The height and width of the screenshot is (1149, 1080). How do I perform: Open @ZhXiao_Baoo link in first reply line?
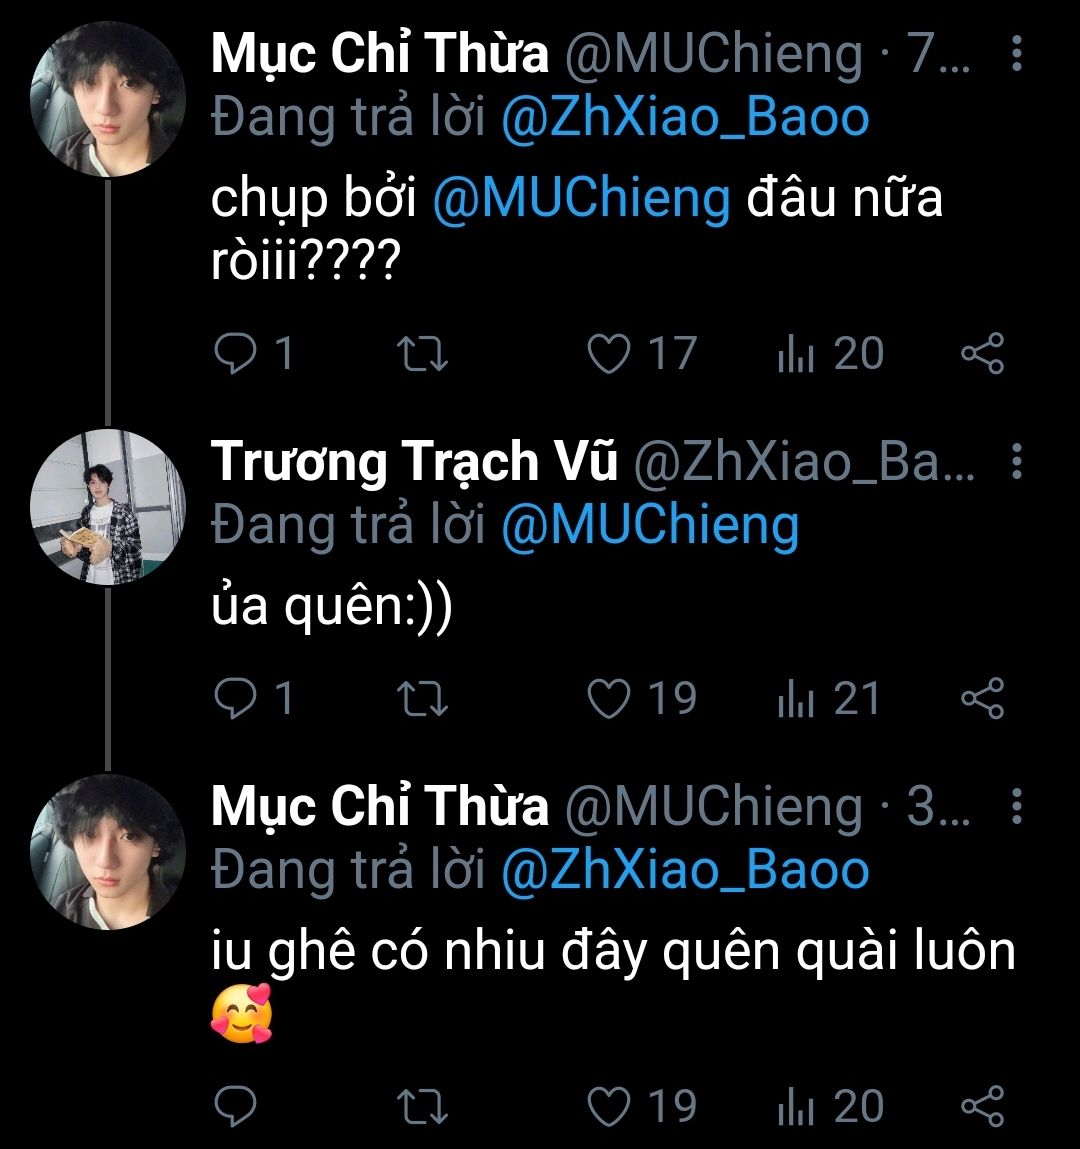pos(685,118)
